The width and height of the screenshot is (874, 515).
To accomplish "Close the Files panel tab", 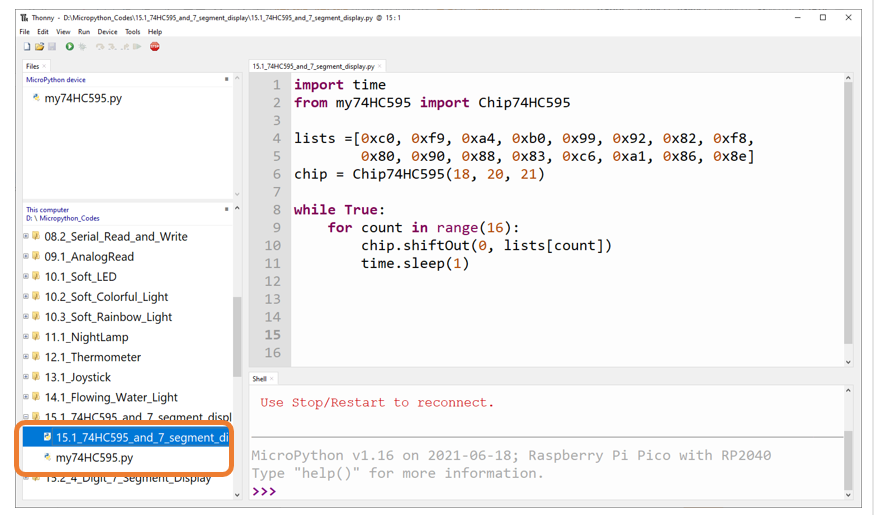I will click(45, 66).
